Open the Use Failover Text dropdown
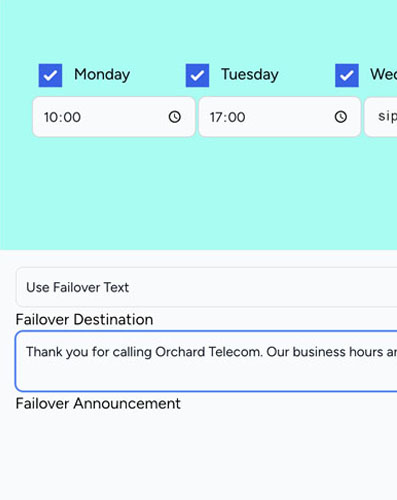 point(206,287)
